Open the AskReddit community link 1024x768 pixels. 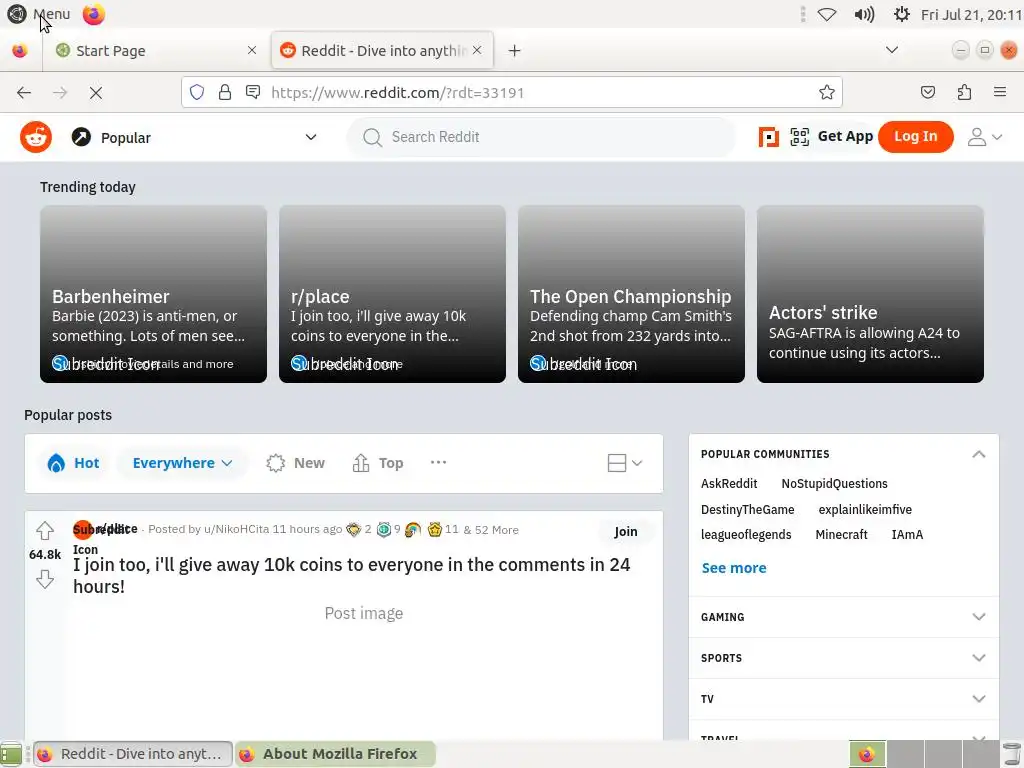point(729,483)
